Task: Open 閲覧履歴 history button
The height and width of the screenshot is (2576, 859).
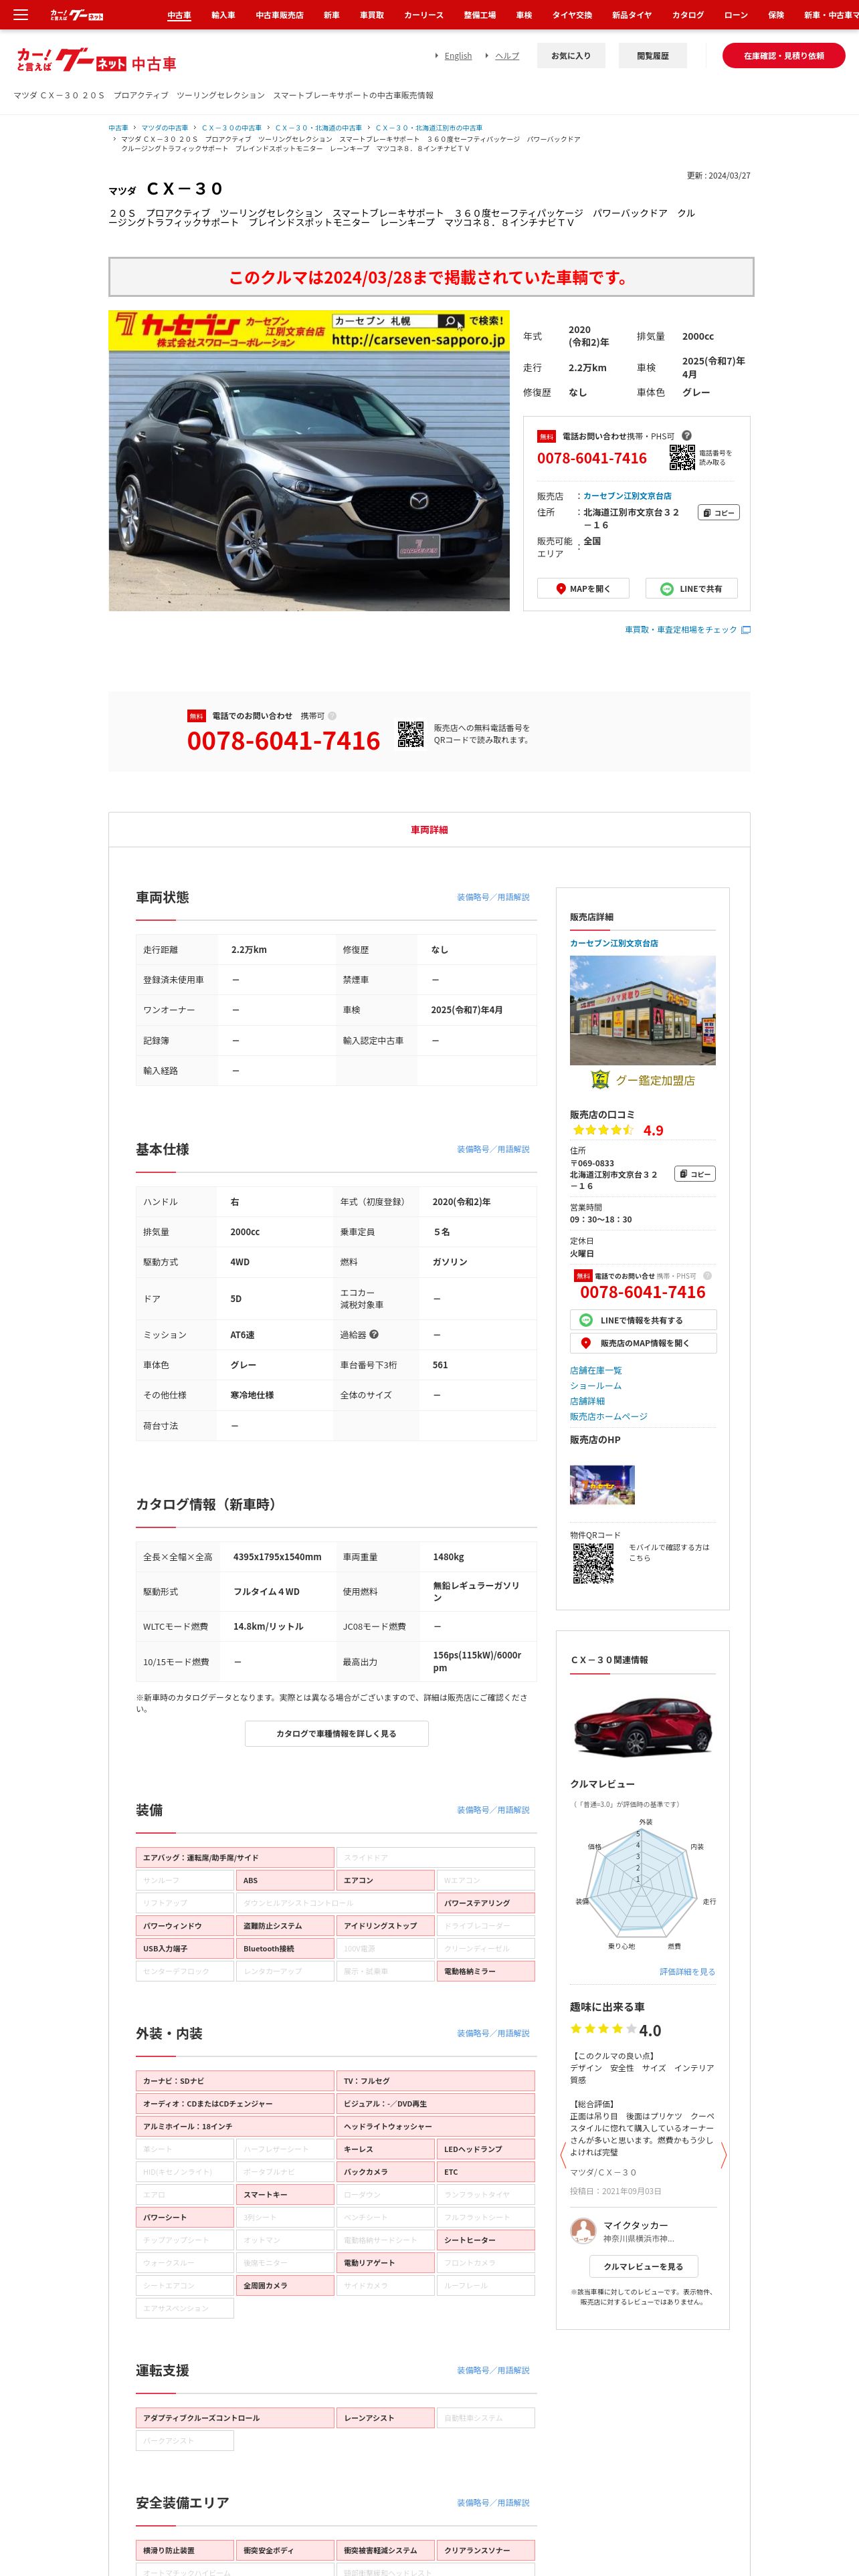Action: pos(652,56)
